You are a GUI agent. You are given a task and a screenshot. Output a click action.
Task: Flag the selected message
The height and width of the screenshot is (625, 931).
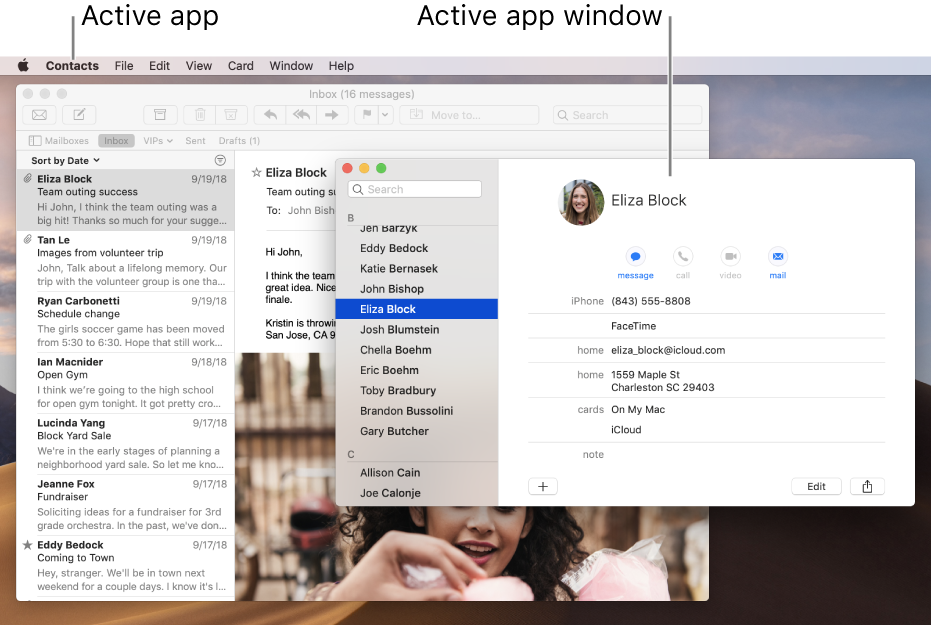(366, 115)
